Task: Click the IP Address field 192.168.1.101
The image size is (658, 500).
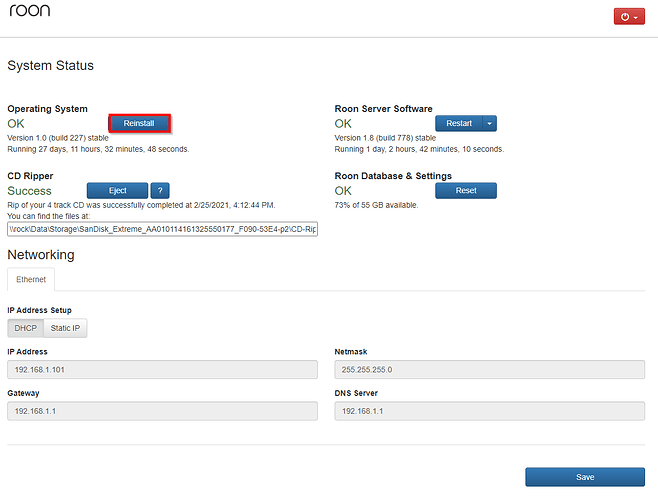Action: point(162,369)
